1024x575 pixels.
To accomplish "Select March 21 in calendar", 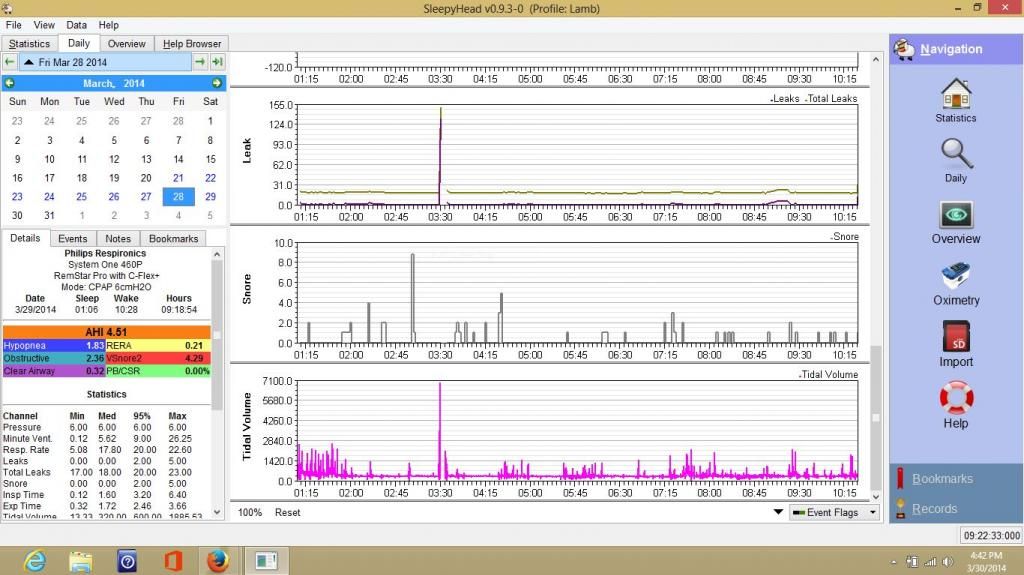I will coord(178,178).
